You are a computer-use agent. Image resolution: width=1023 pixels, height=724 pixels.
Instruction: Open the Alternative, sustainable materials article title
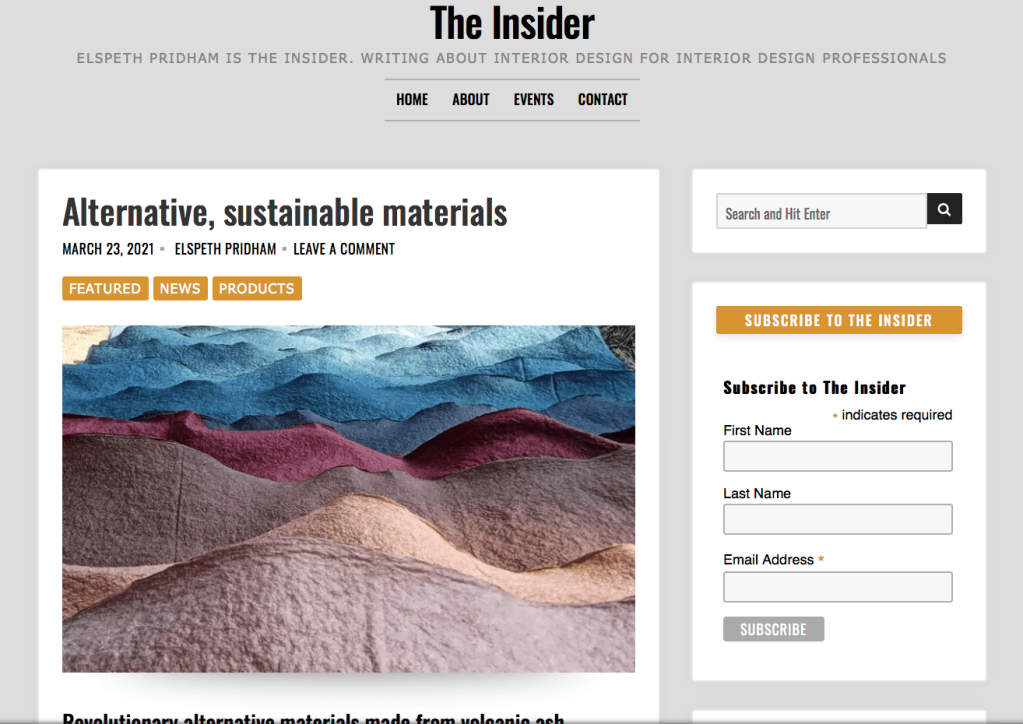pyautogui.click(x=284, y=213)
